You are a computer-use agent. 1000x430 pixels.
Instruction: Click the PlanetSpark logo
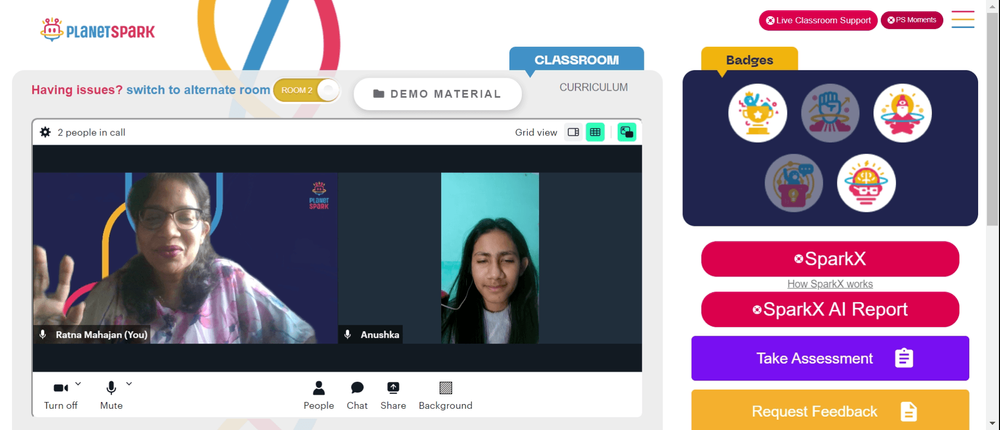(97, 30)
